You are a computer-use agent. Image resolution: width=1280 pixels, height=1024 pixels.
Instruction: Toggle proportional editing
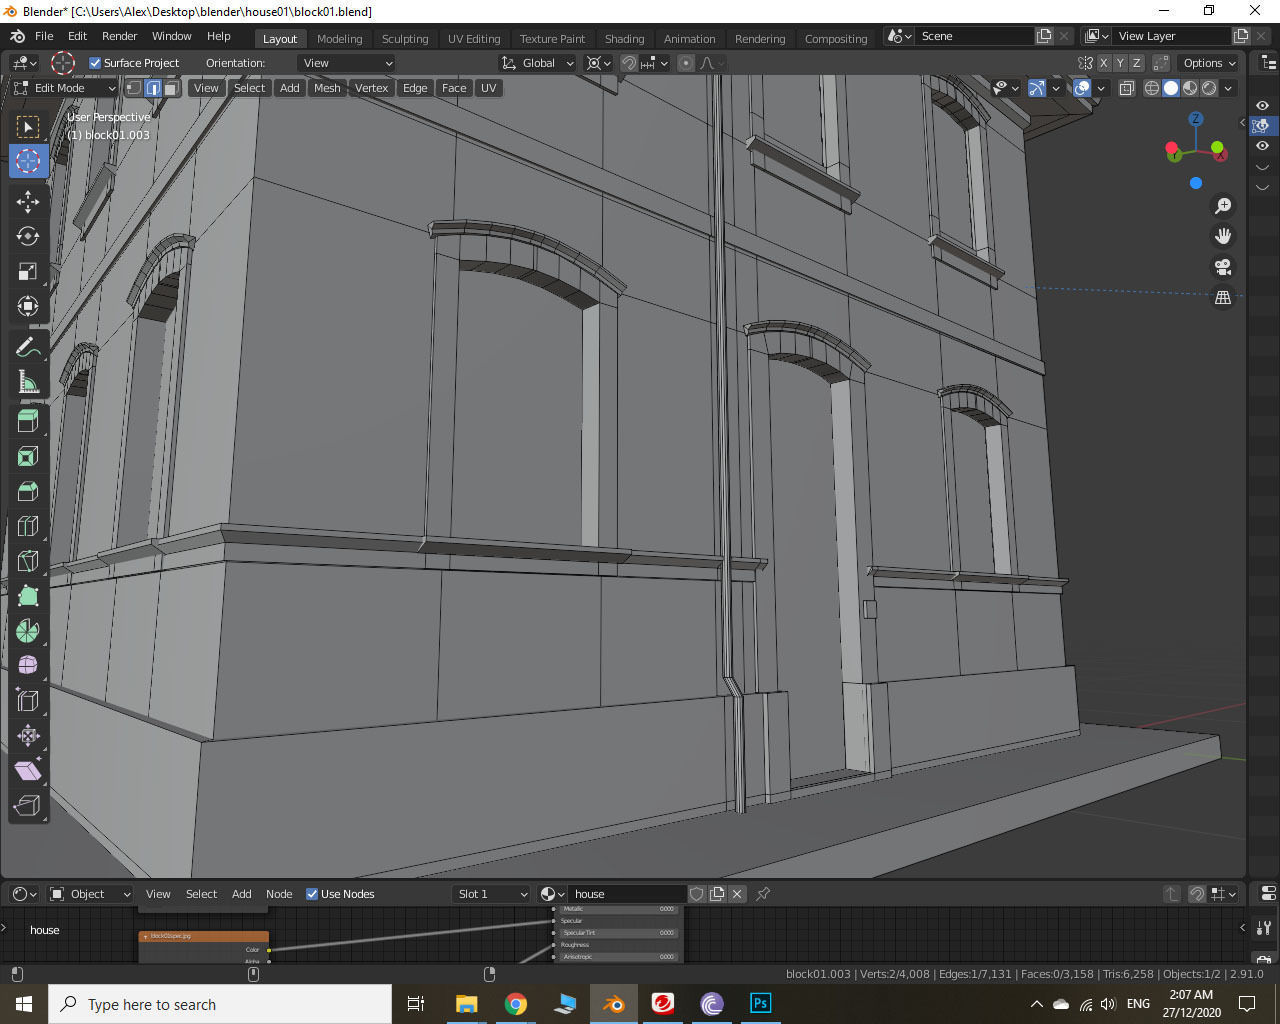[x=686, y=63]
